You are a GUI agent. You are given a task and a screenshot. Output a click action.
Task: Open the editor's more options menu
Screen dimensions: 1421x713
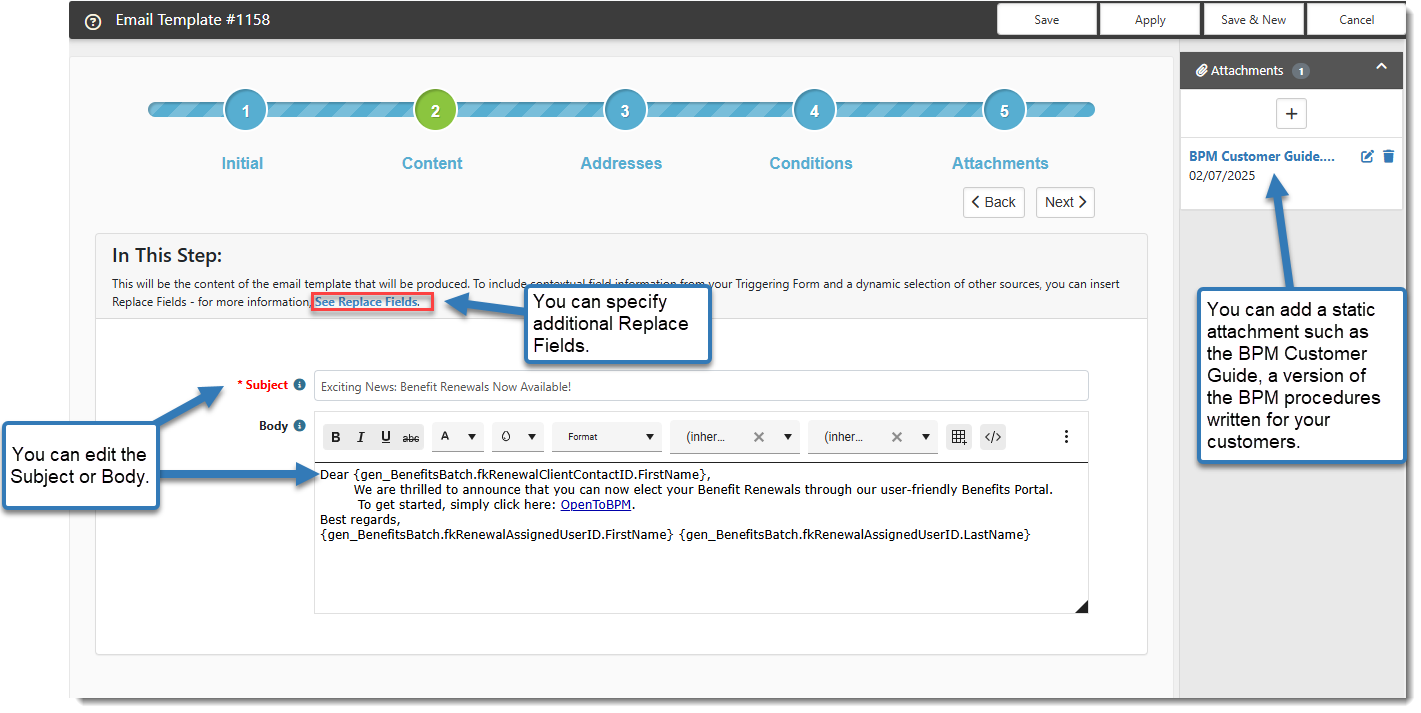point(1066,437)
